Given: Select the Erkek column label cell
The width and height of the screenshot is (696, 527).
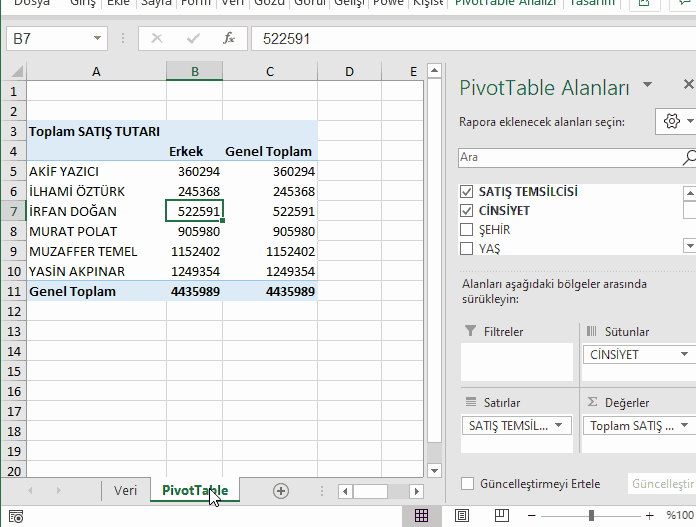Looking at the screenshot, I should pyautogui.click(x=194, y=151).
